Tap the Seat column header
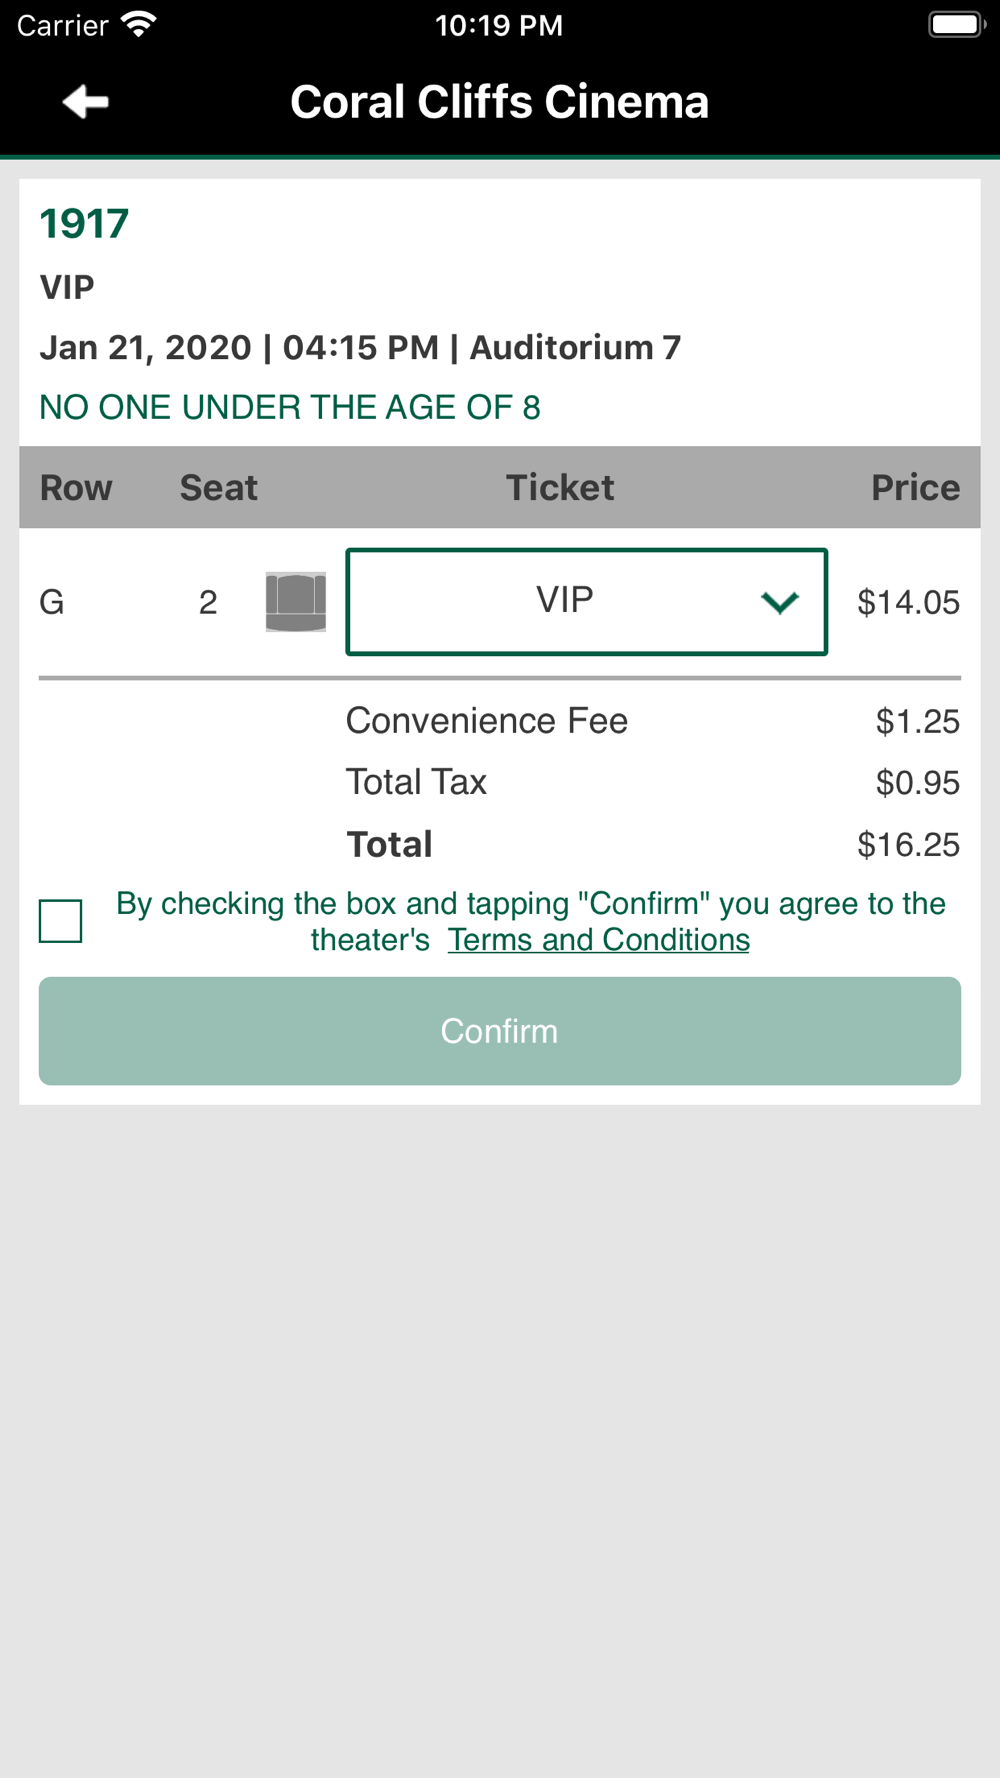 coord(219,488)
